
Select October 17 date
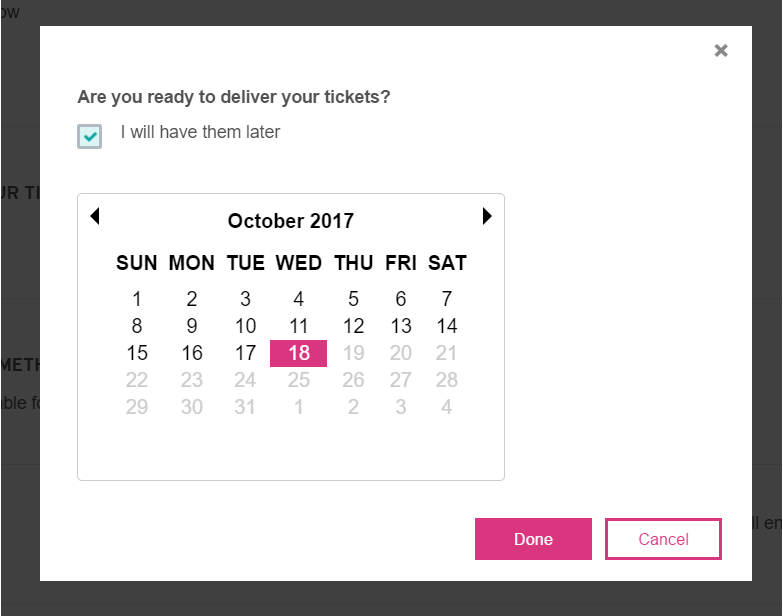tap(246, 353)
